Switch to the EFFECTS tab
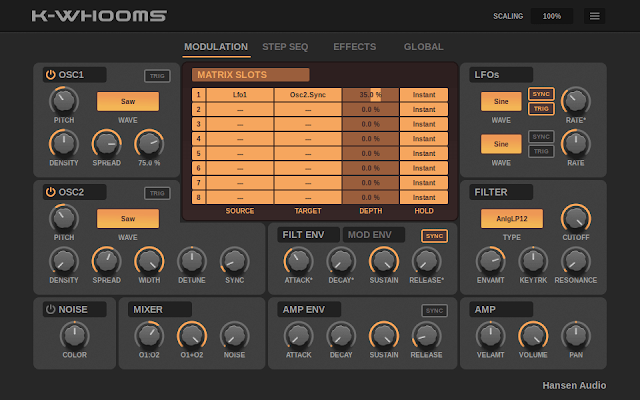This screenshot has width=640, height=400. click(355, 47)
